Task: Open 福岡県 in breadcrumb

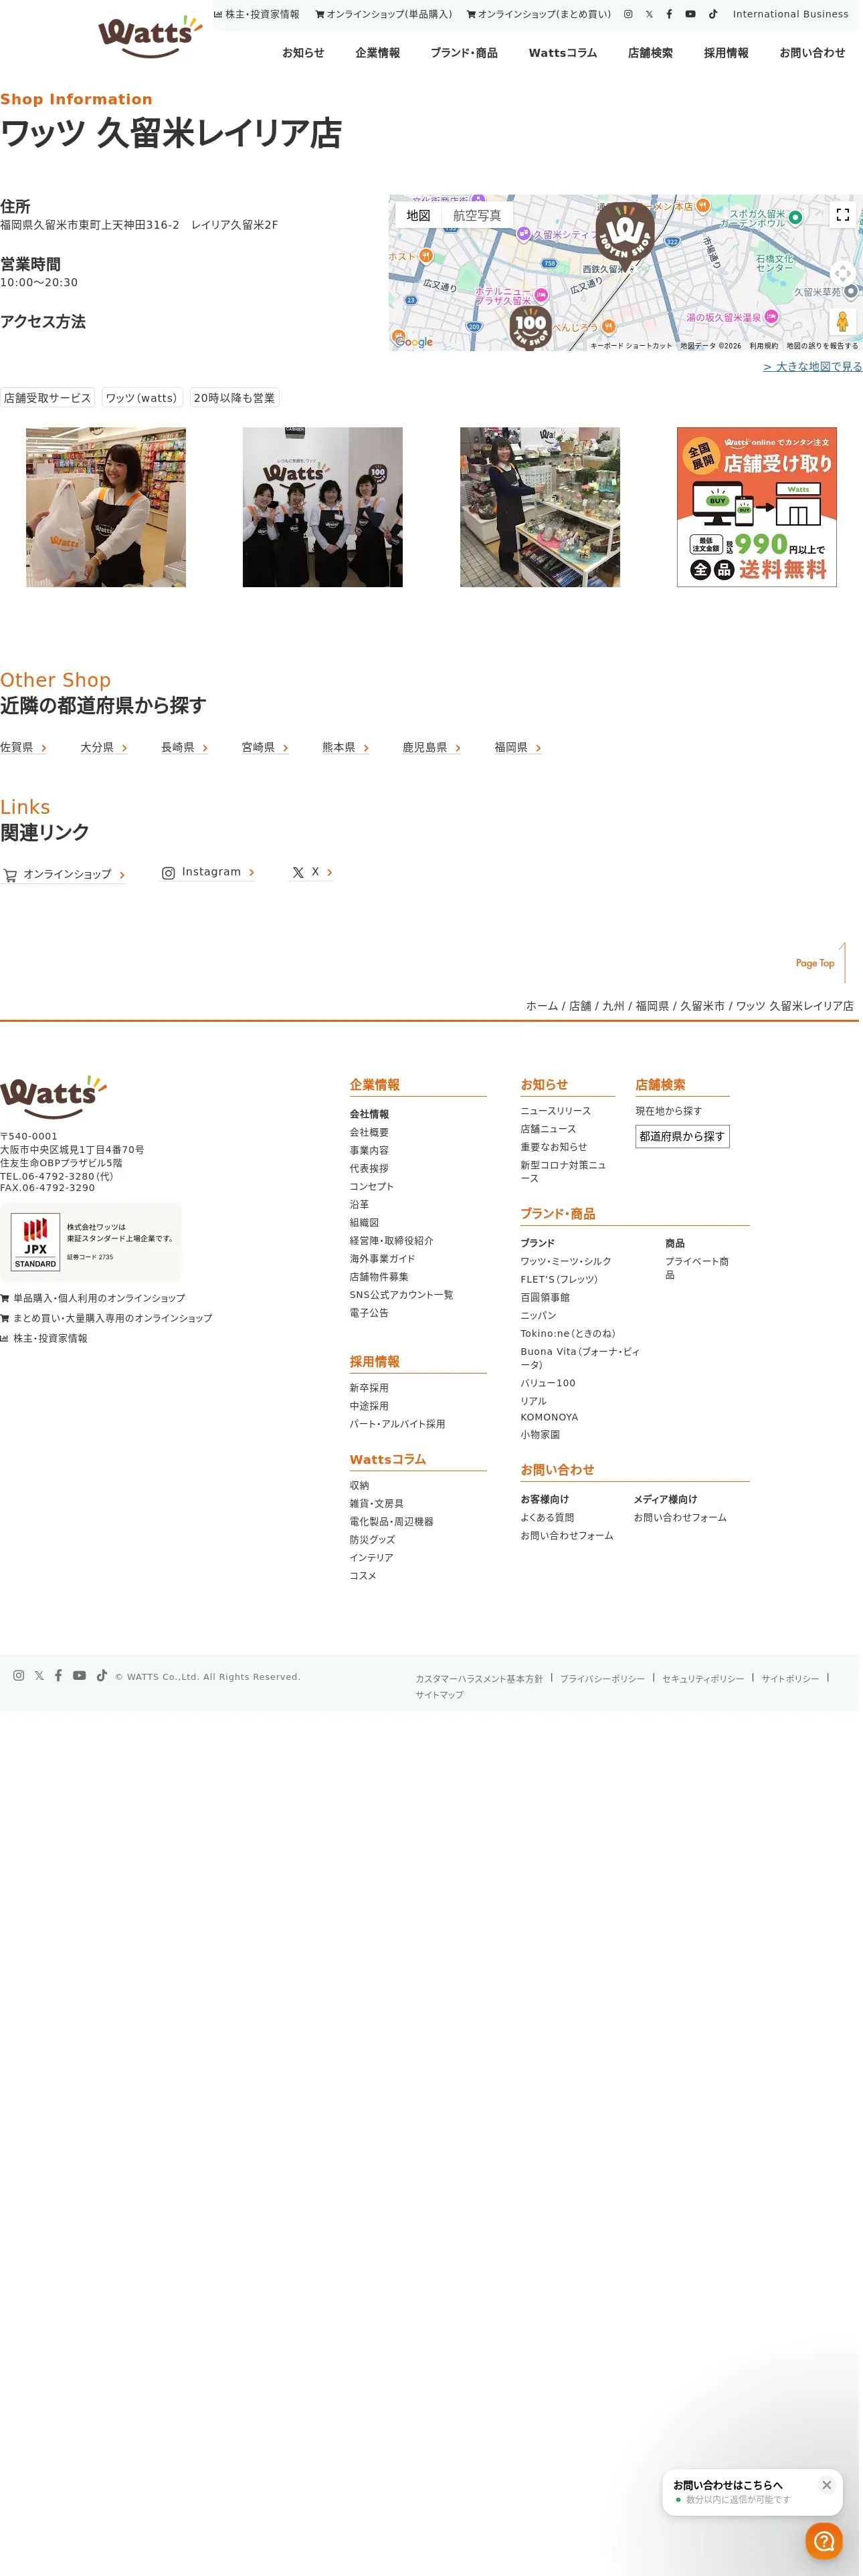Action: click(x=652, y=1006)
